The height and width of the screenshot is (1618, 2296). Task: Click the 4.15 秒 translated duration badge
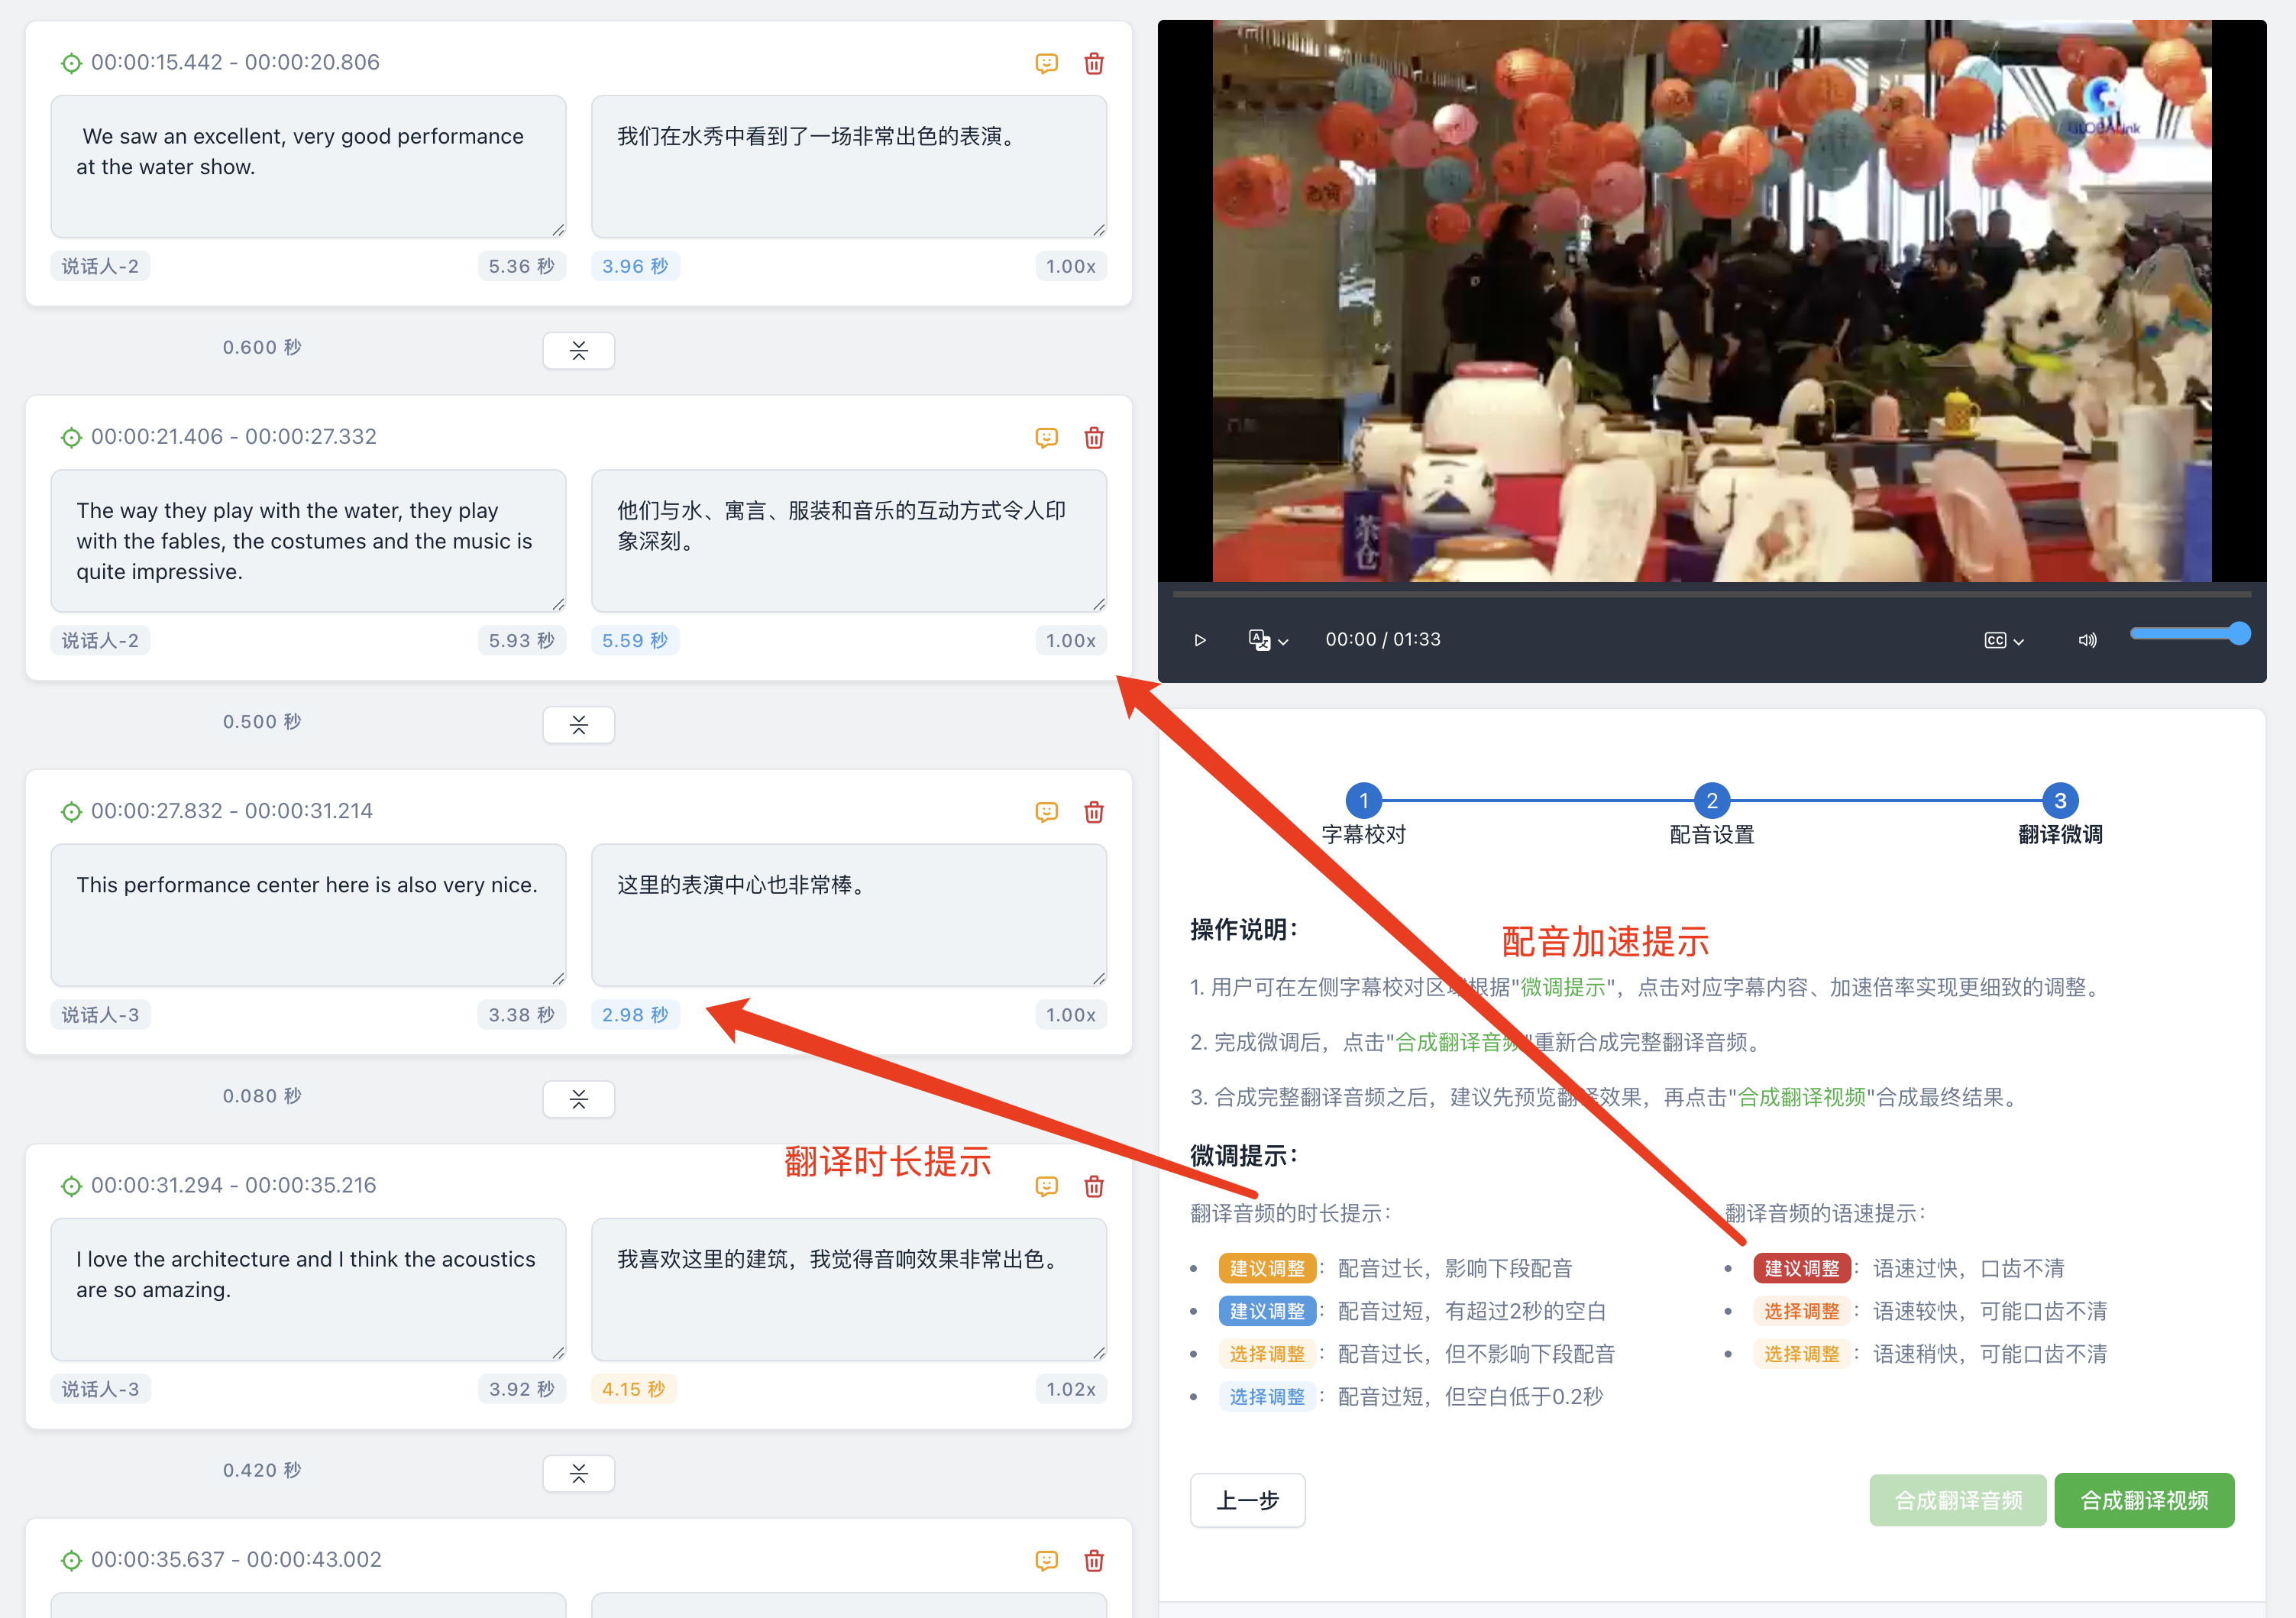click(633, 1389)
